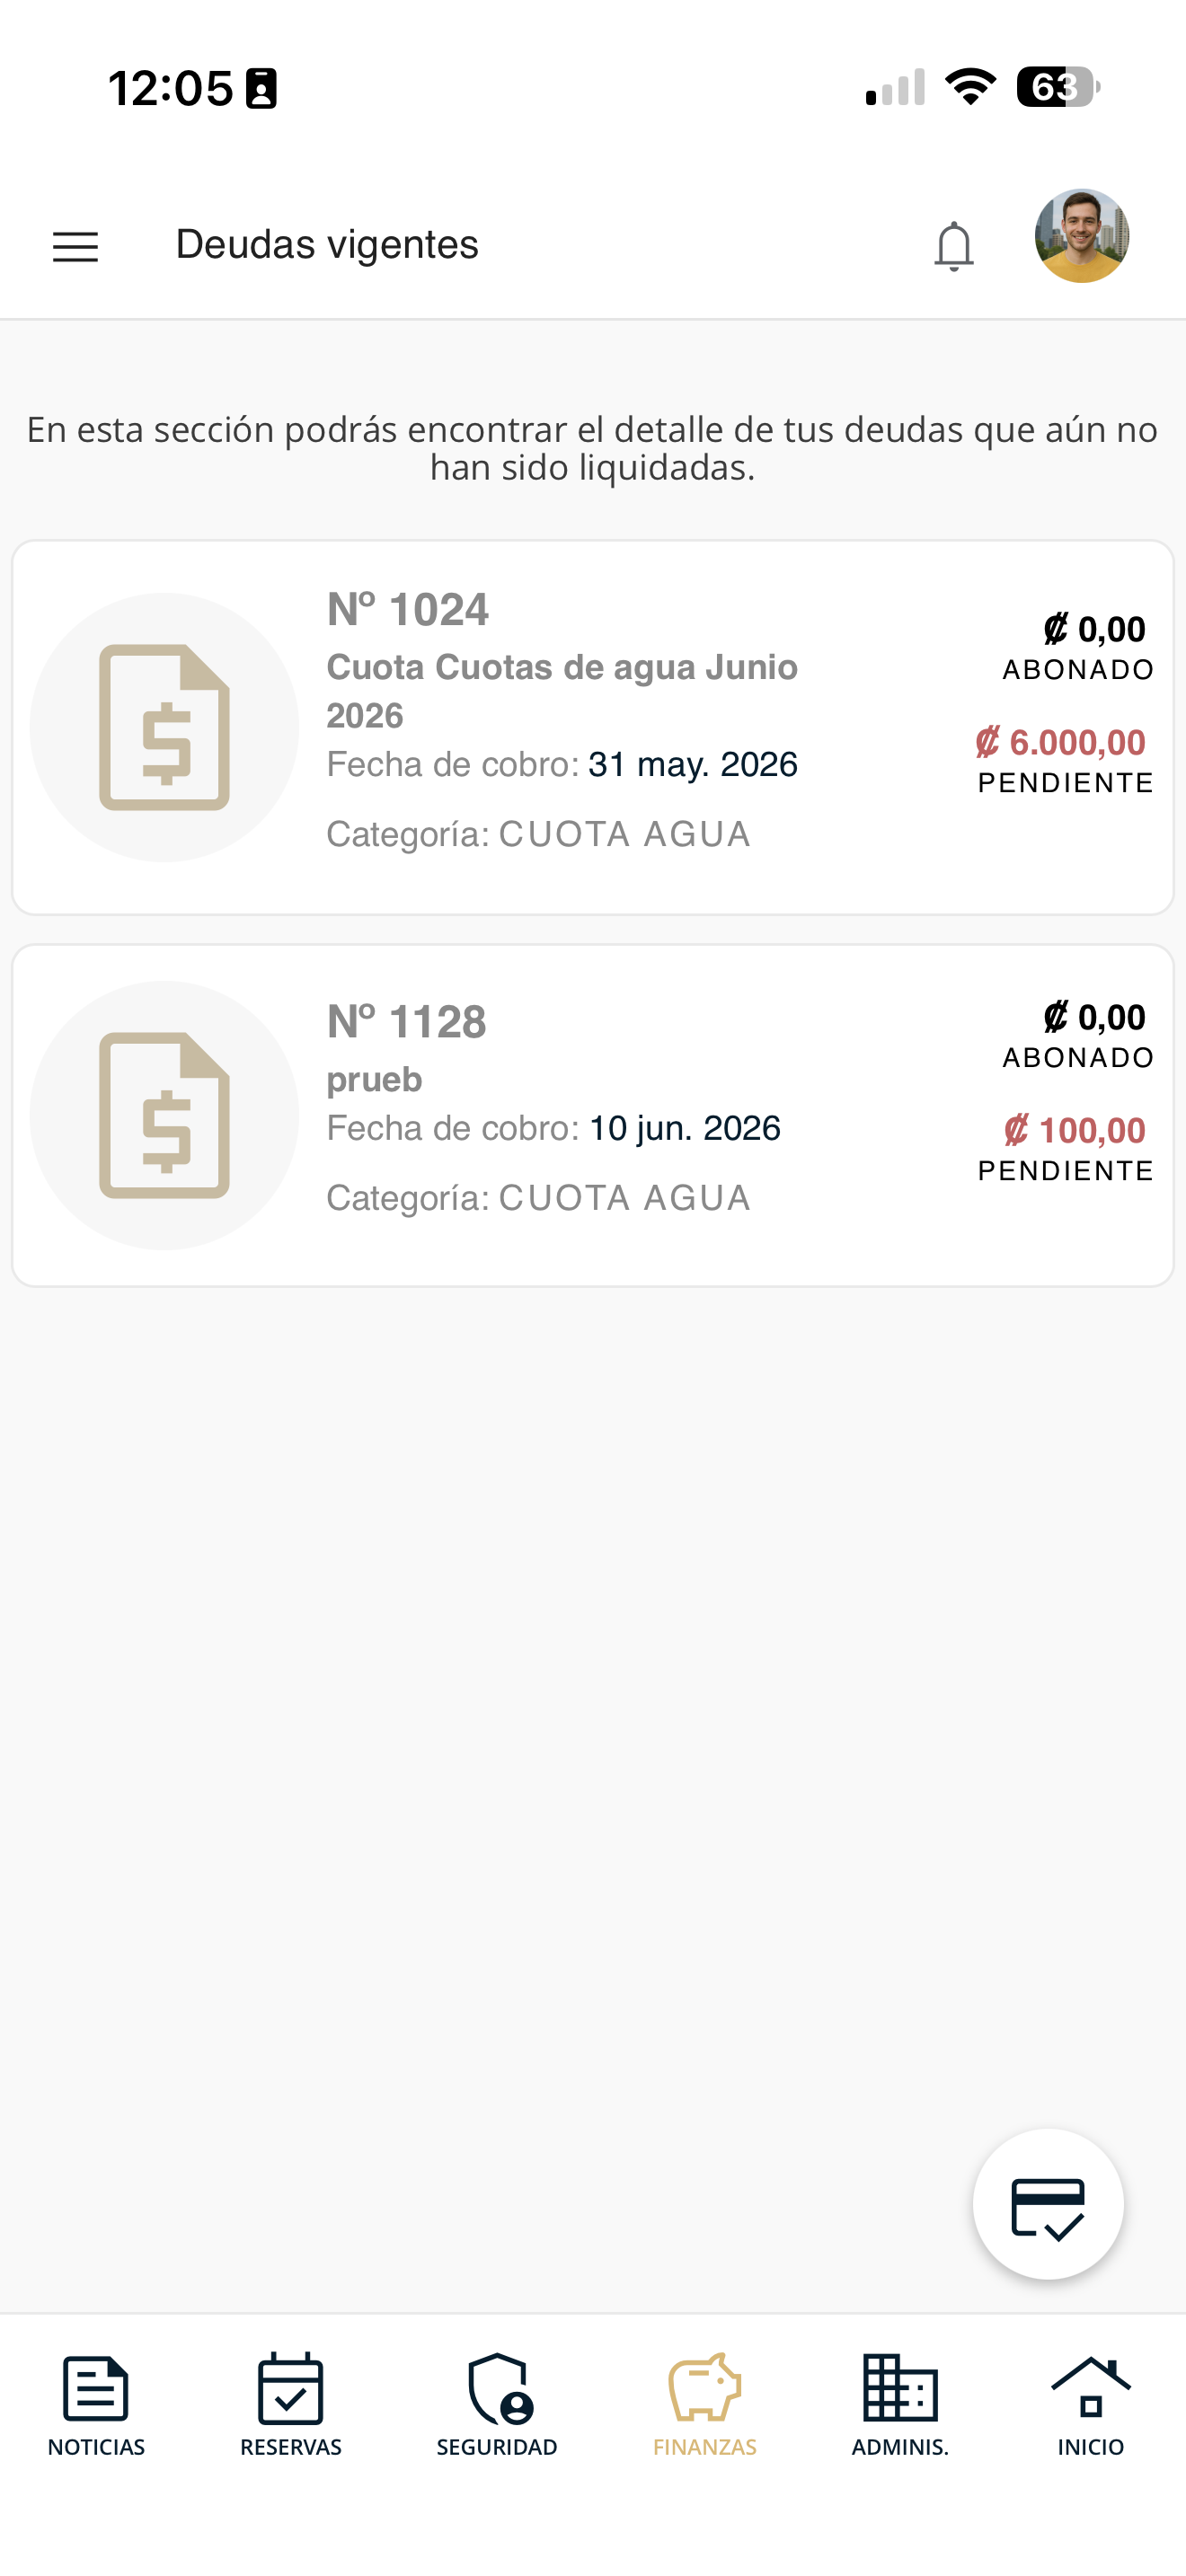Tap the Deudas vigentes header title

[x=327, y=245]
